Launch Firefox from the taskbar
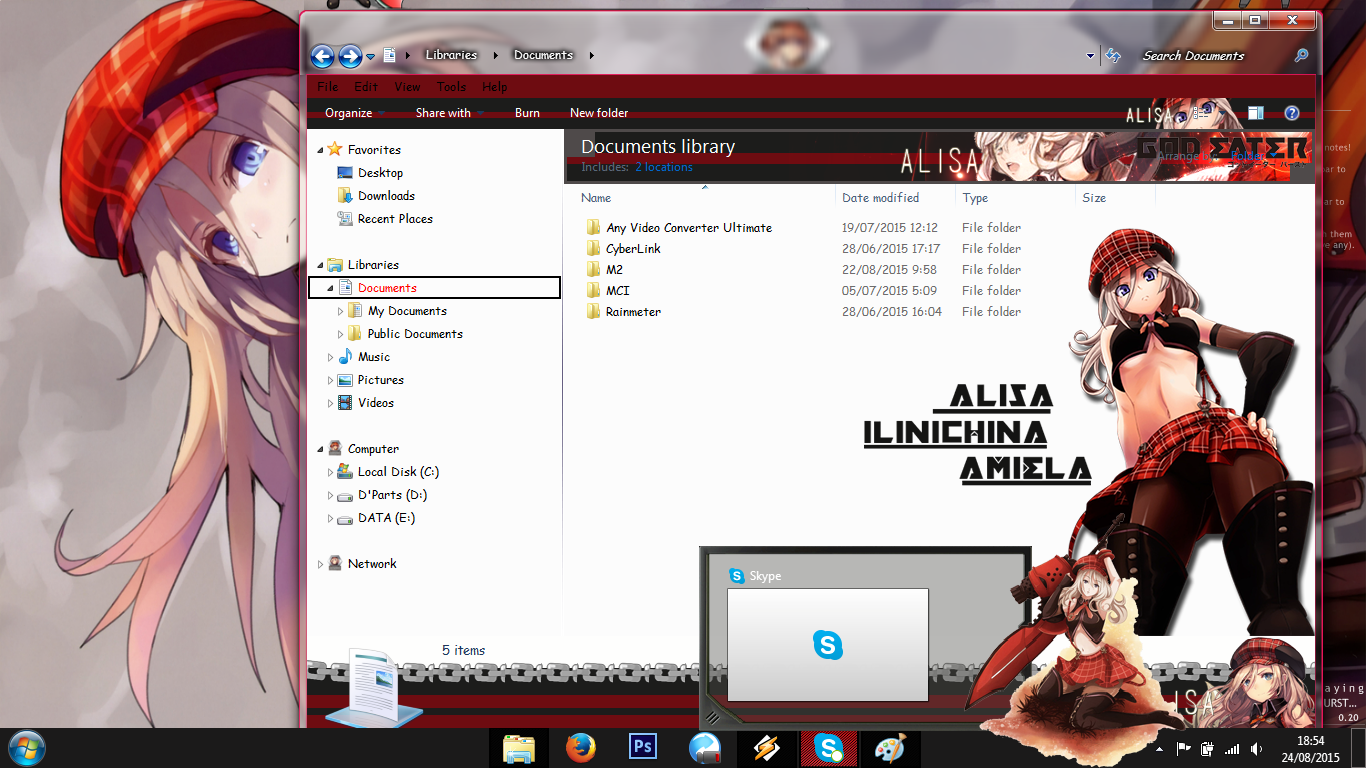 tap(581, 748)
